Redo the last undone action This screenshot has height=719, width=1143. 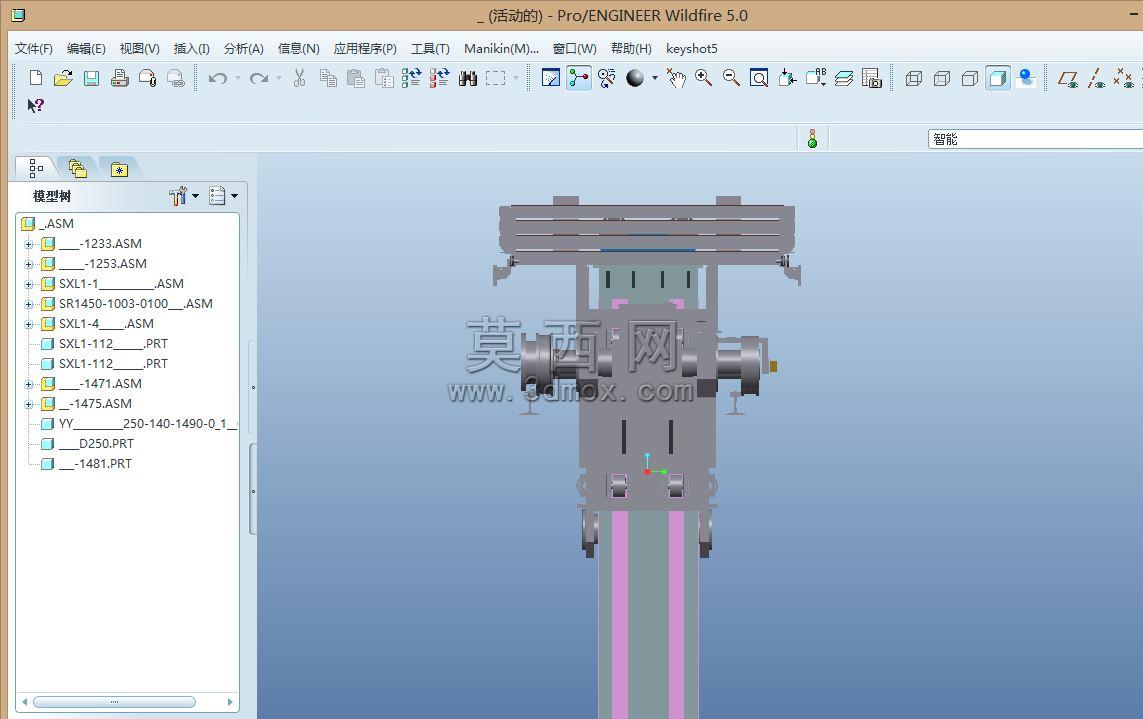[x=259, y=78]
